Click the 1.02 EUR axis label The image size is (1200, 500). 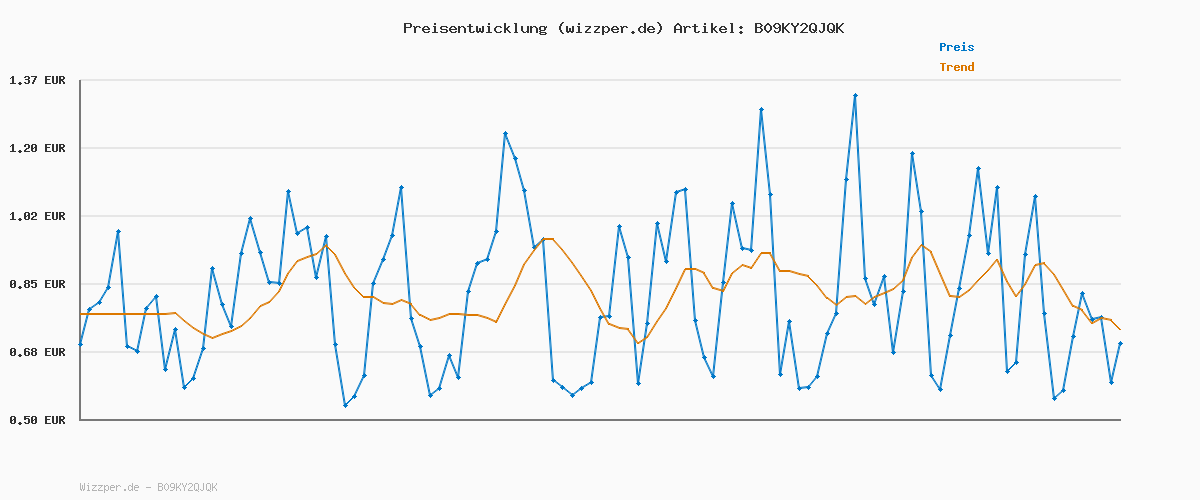(37, 216)
